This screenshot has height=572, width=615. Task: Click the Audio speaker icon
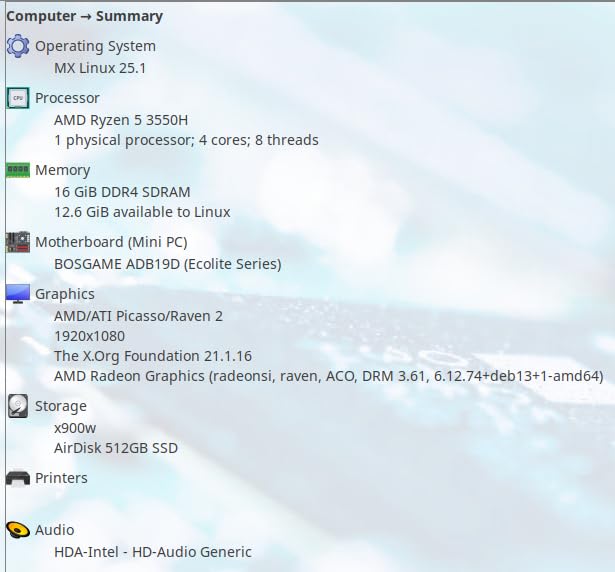pyautogui.click(x=17, y=530)
